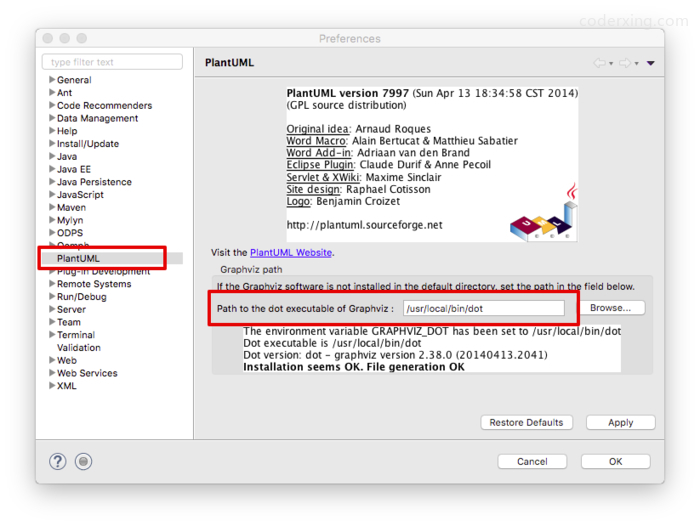Viewport: 700px width, 526px height.
Task: Expand the Team node
Action: pyautogui.click(x=52, y=322)
